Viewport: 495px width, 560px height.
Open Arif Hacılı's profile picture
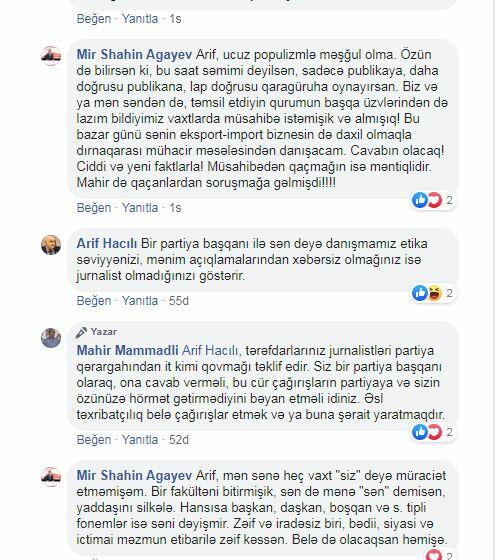(x=51, y=245)
